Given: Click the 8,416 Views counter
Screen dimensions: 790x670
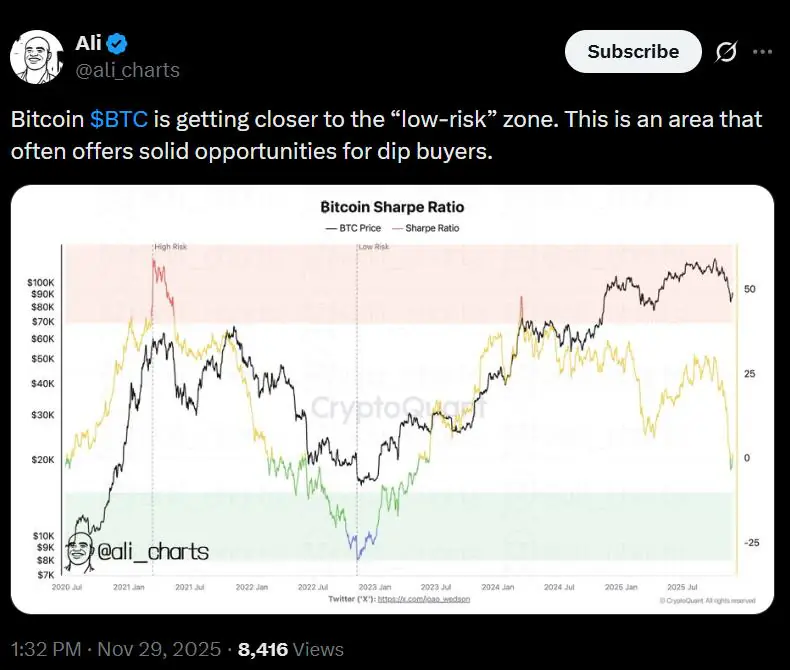Looking at the screenshot, I should (x=294, y=650).
